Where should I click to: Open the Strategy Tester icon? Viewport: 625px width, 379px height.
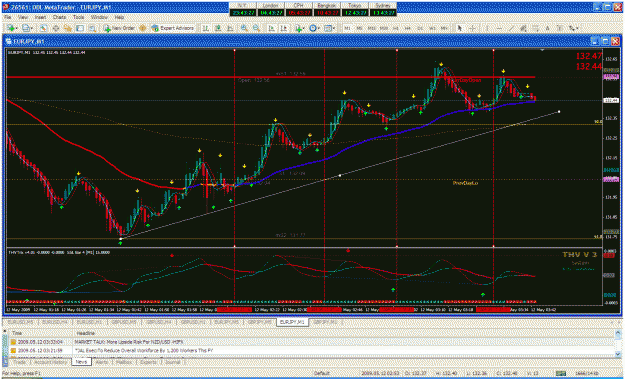tap(92, 28)
